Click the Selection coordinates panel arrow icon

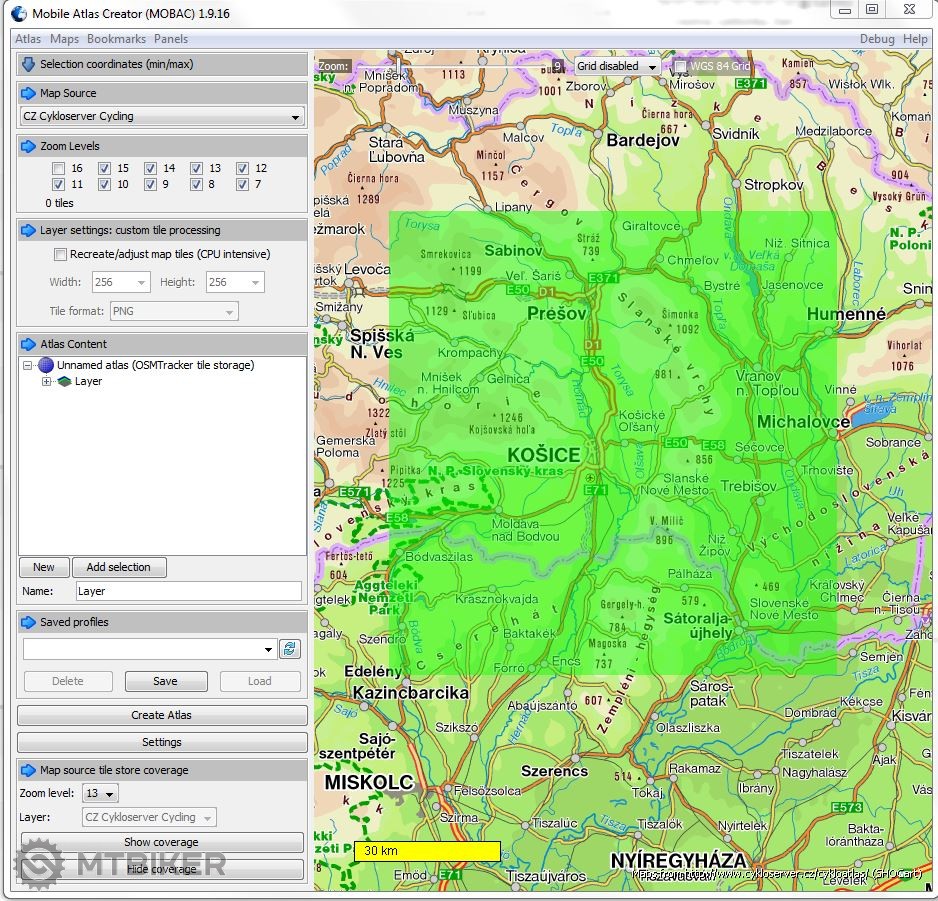coord(28,64)
